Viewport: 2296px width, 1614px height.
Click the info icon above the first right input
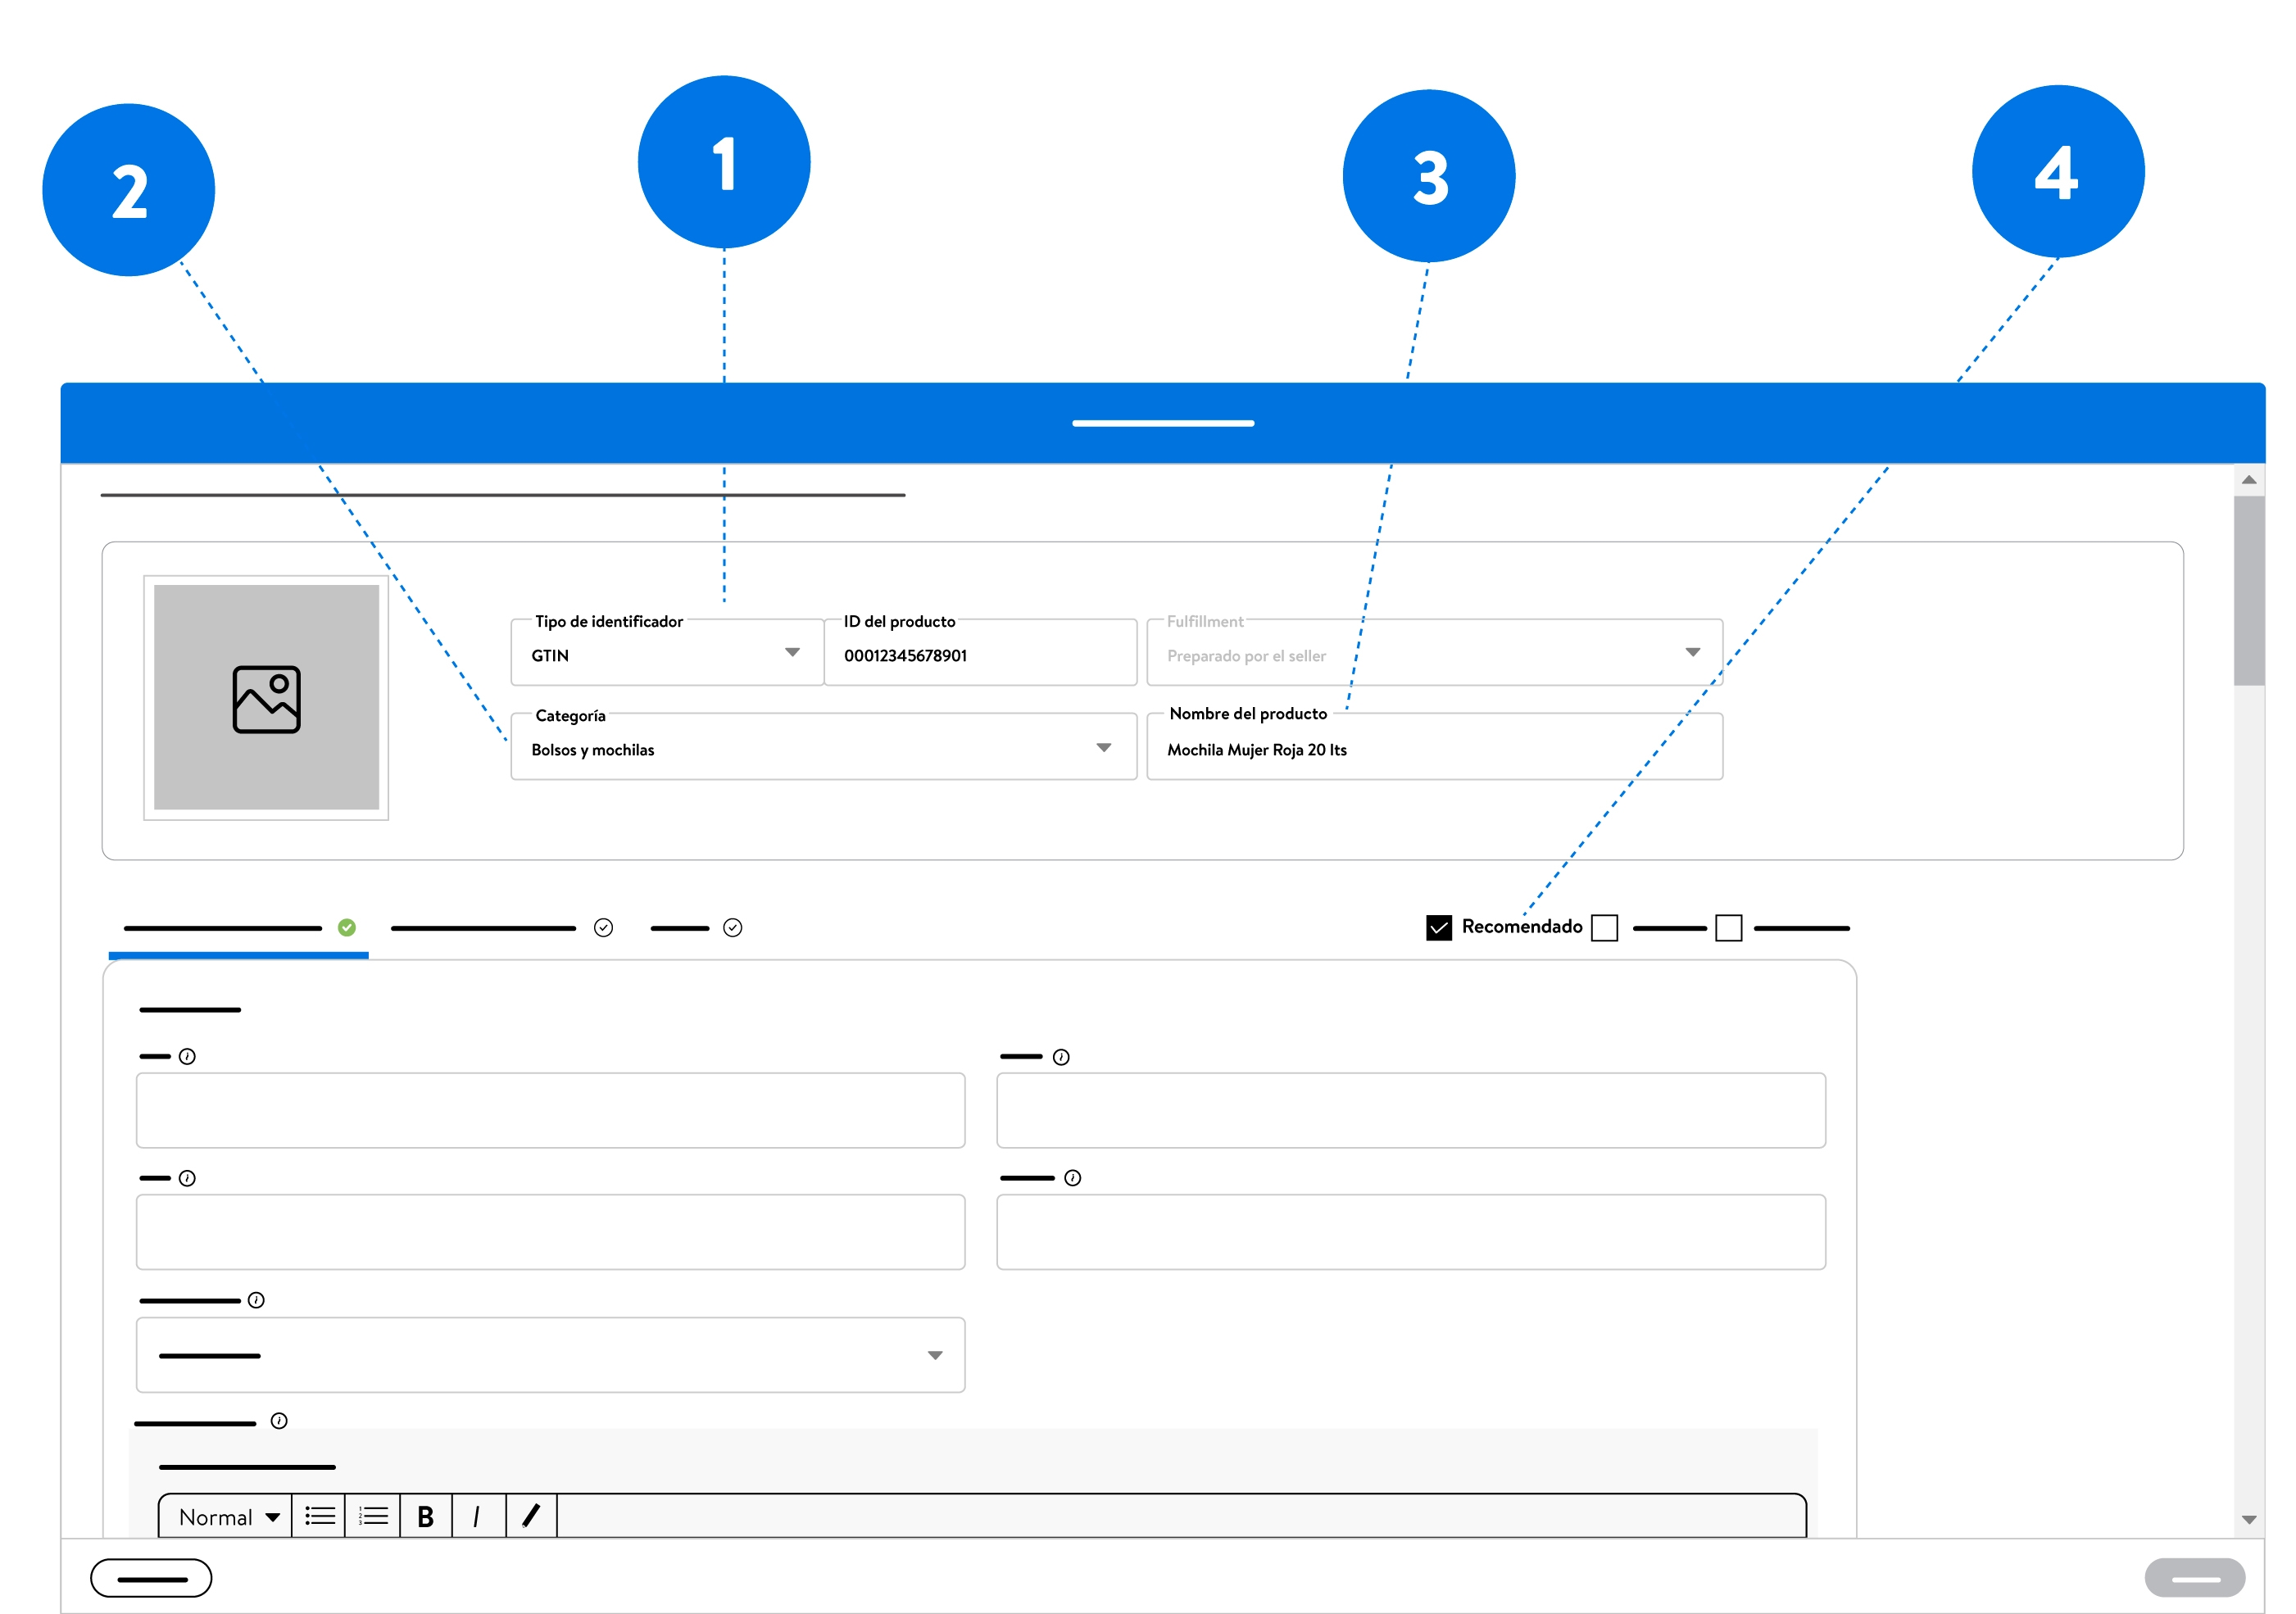[1061, 1057]
